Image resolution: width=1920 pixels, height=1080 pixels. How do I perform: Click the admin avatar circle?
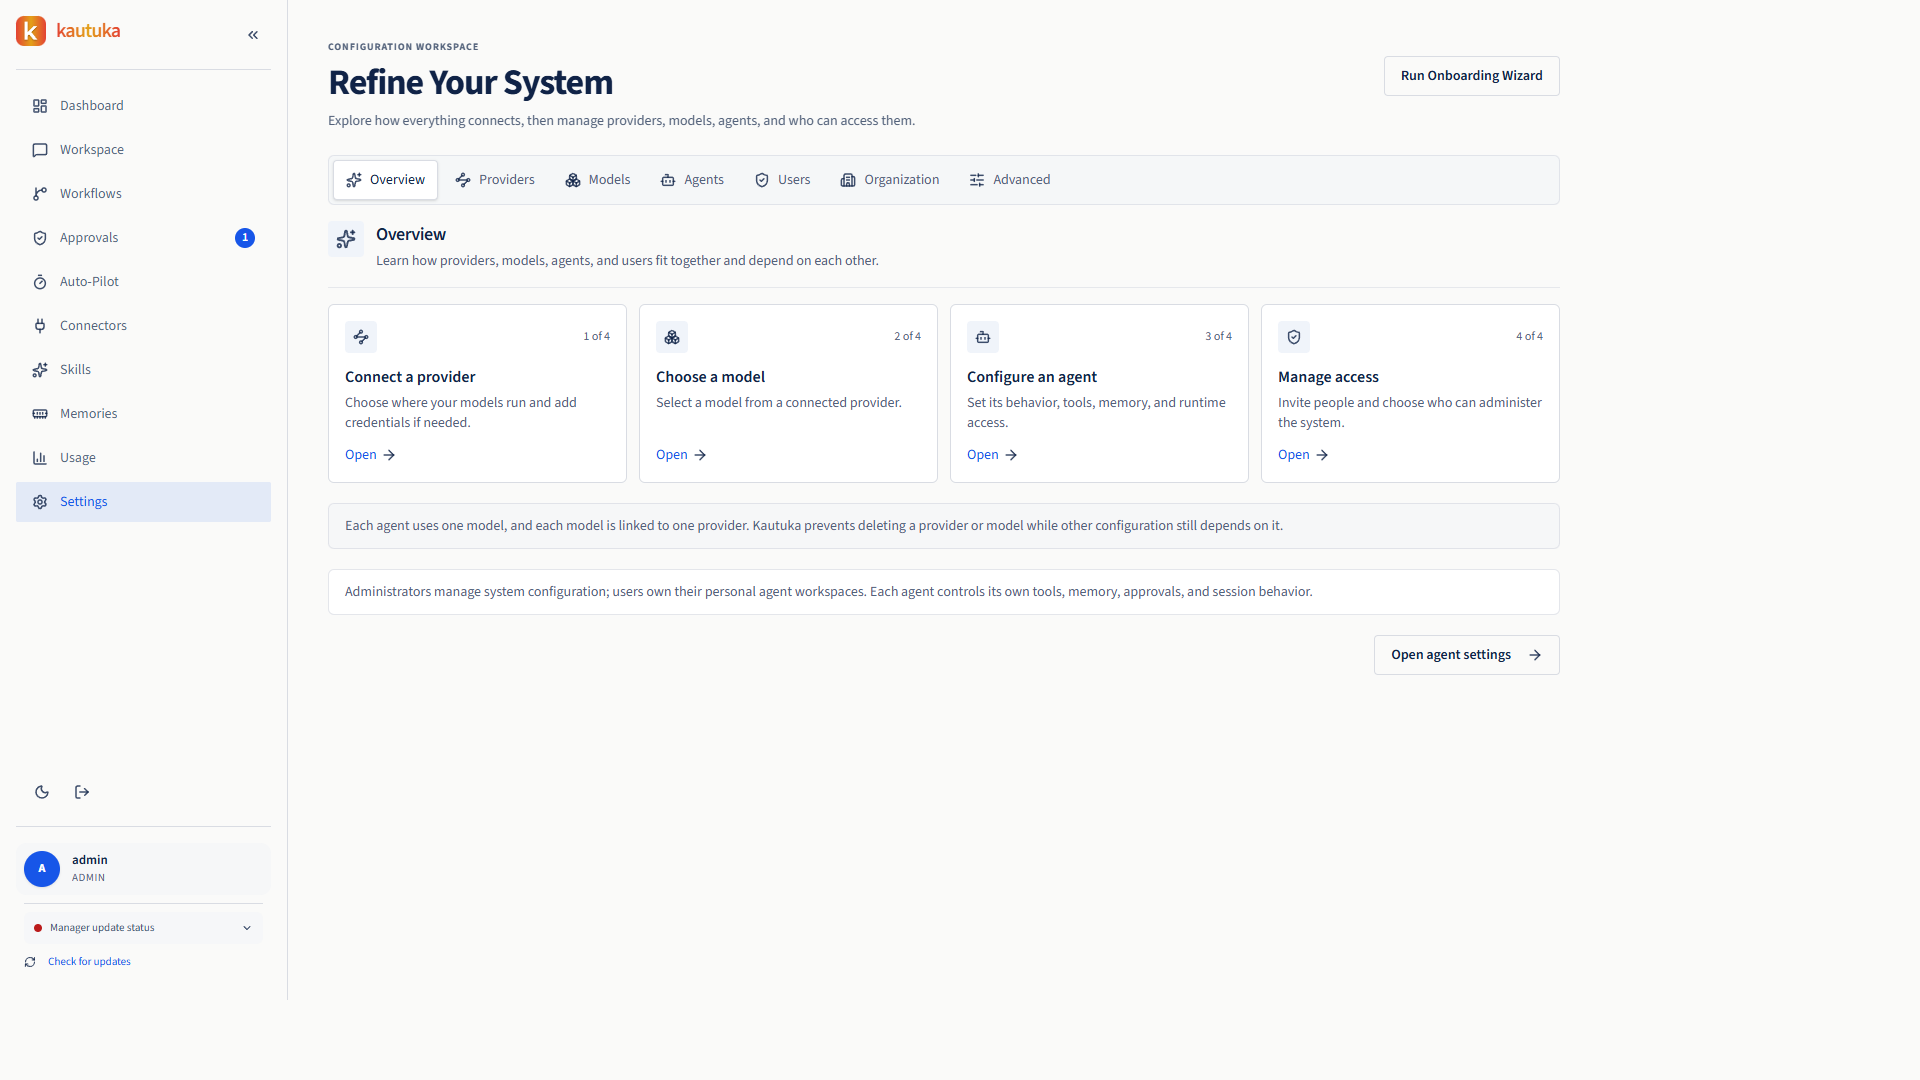pyautogui.click(x=42, y=869)
